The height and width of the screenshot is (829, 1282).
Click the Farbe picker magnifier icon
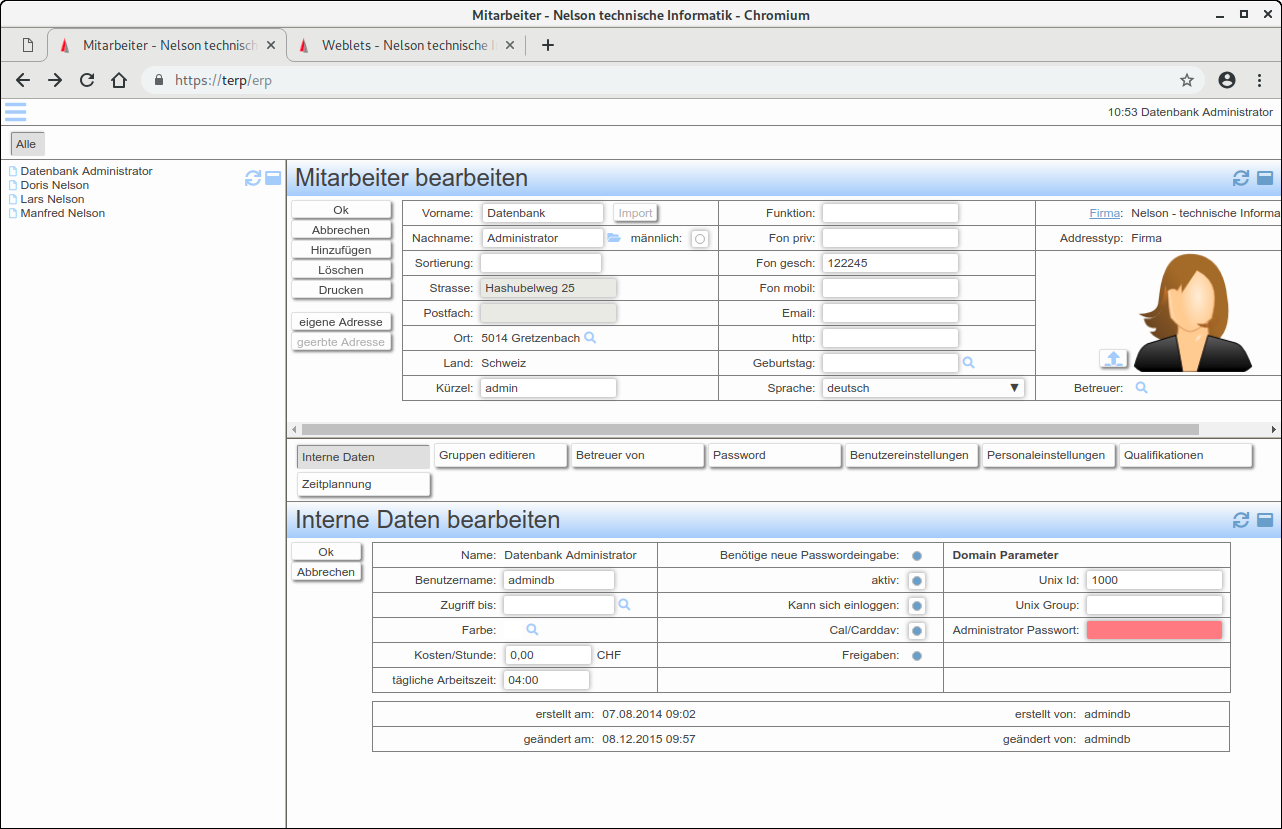pyautogui.click(x=532, y=630)
